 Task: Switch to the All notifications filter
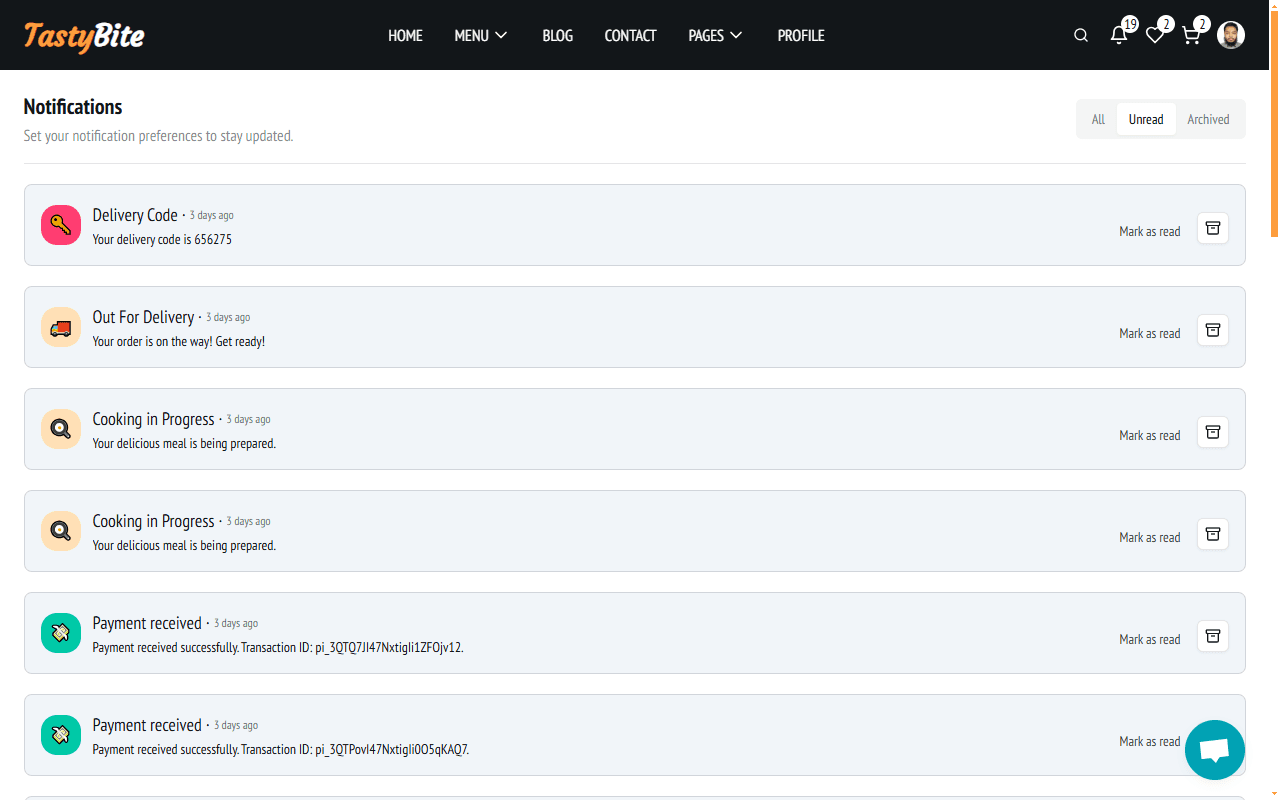1098,119
